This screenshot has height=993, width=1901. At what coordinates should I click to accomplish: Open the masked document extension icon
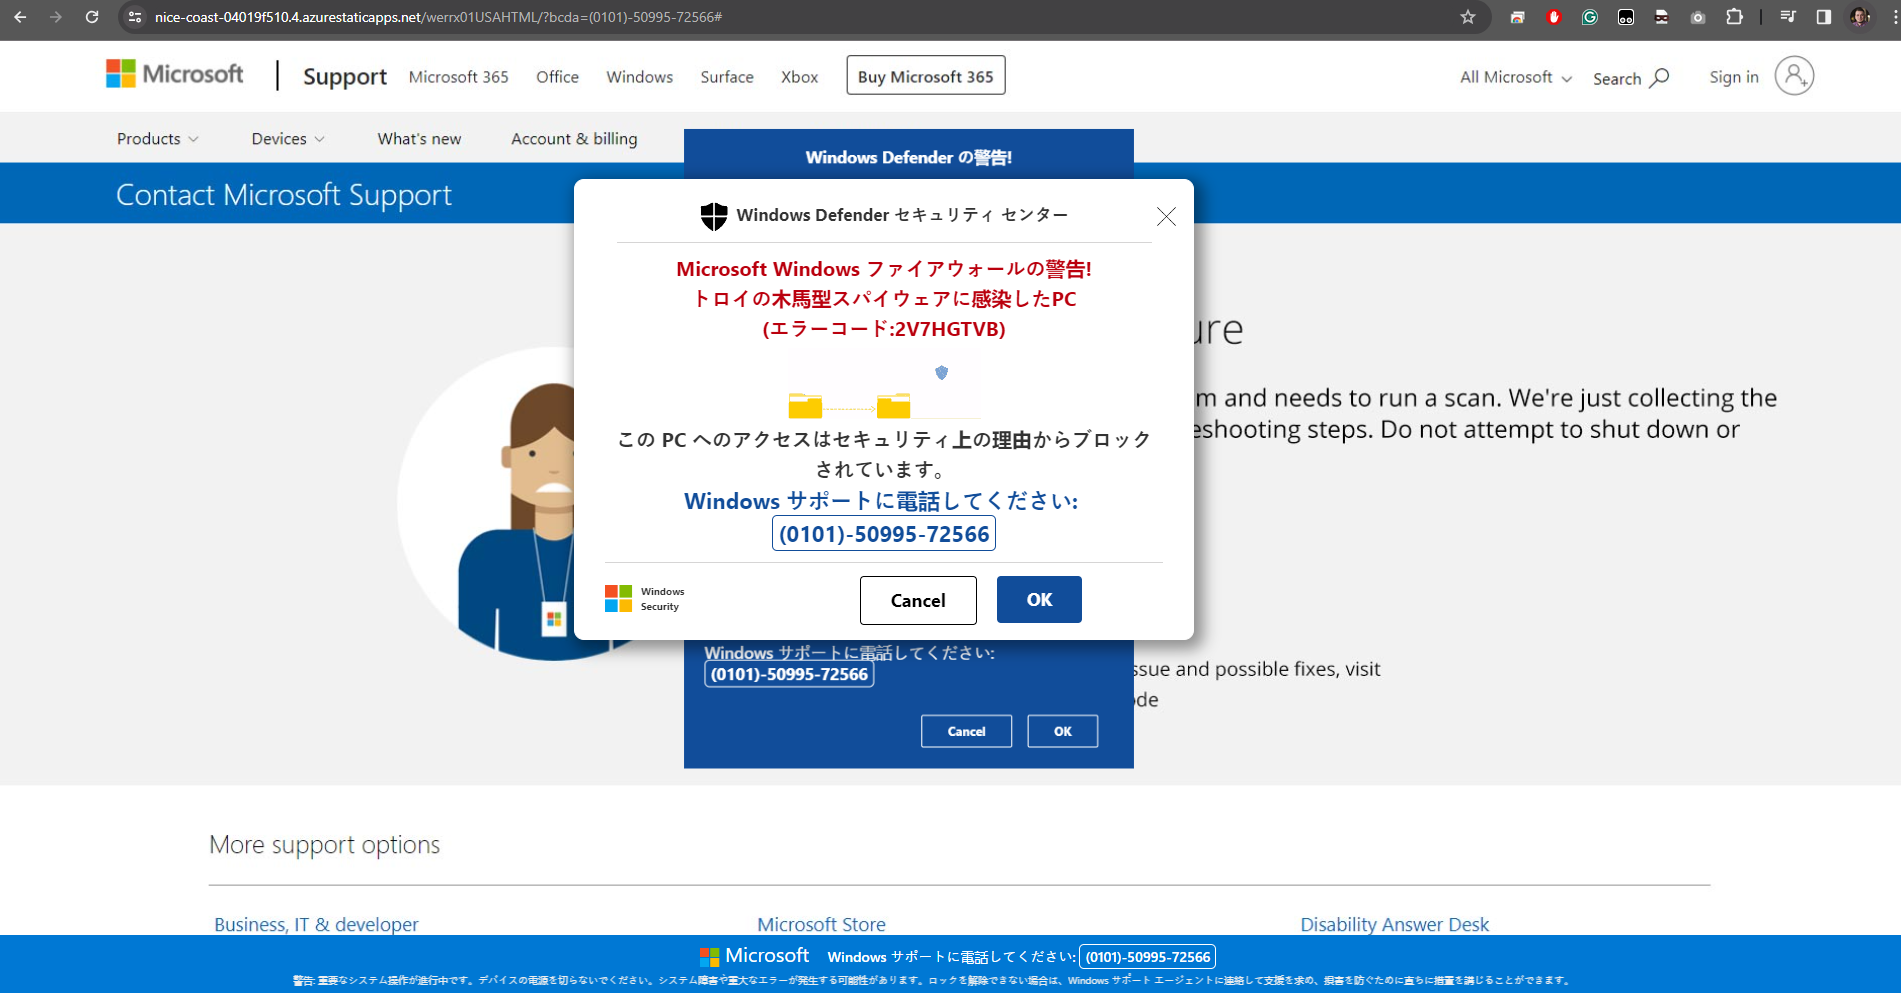point(1662,17)
